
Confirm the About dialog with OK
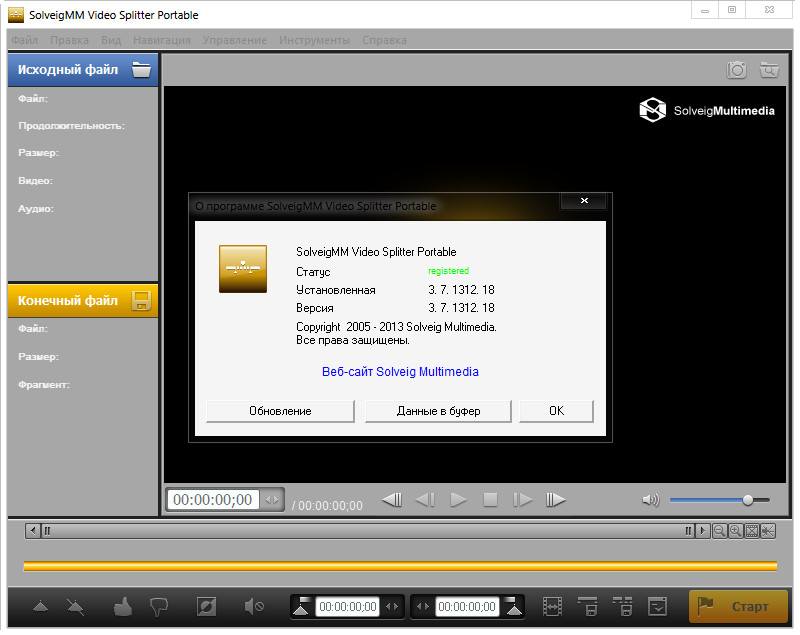coord(556,411)
